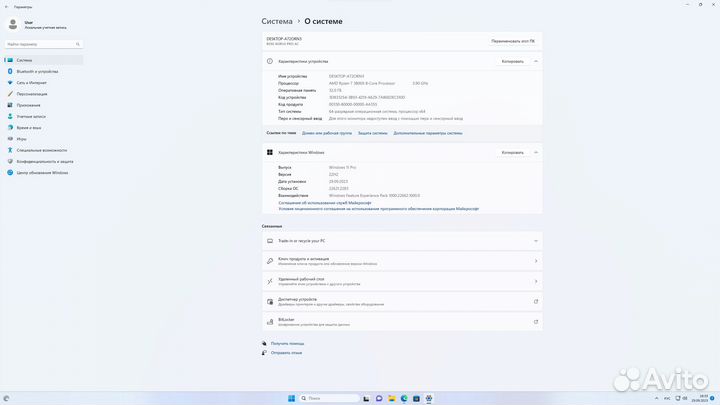Open "Дополнительные параметры системы" link

click(x=428, y=133)
